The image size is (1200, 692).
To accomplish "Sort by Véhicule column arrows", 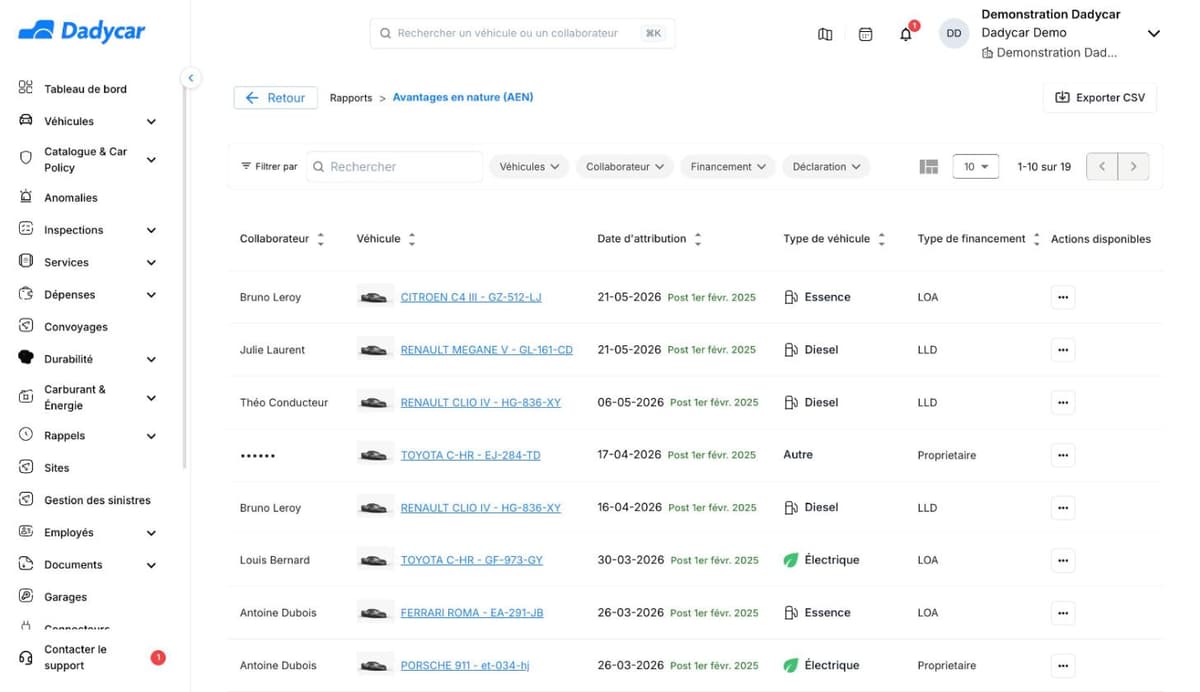I will coord(412,239).
